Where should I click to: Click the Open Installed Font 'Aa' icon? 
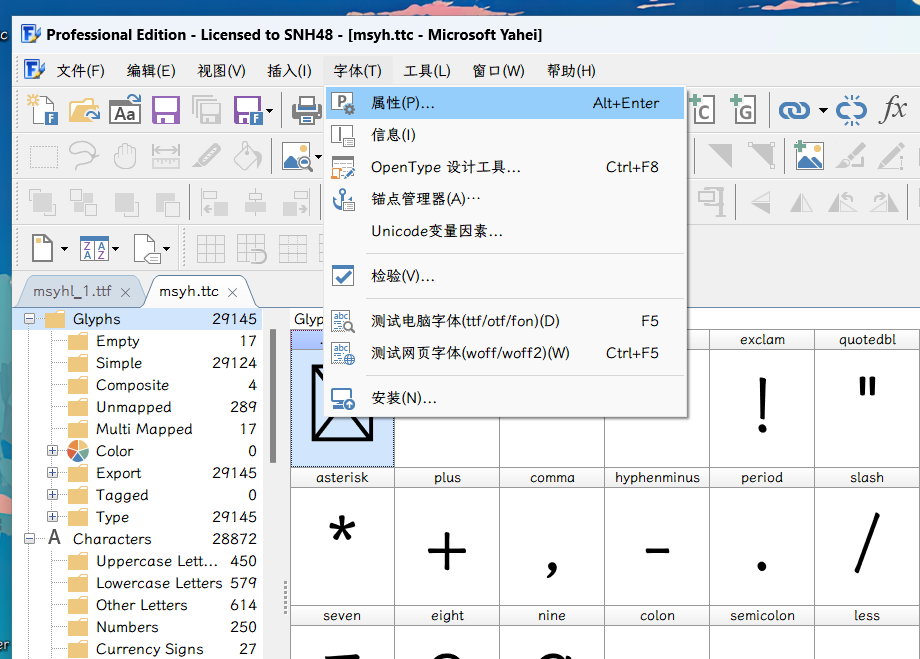click(125, 110)
